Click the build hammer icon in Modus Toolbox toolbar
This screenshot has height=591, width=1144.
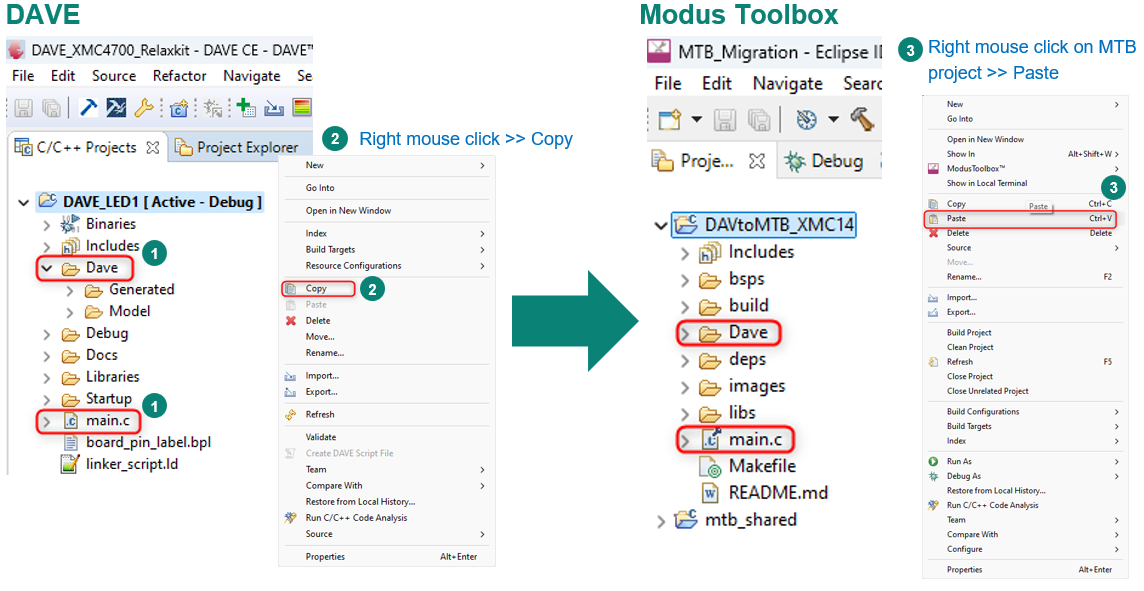[x=862, y=118]
